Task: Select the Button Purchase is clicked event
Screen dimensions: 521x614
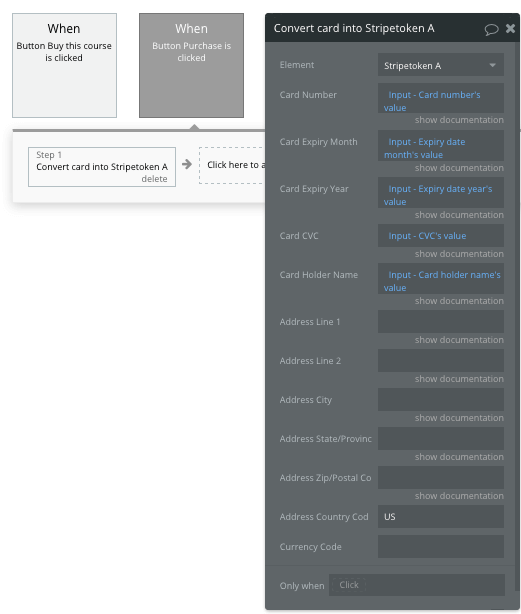Action: coord(191,65)
